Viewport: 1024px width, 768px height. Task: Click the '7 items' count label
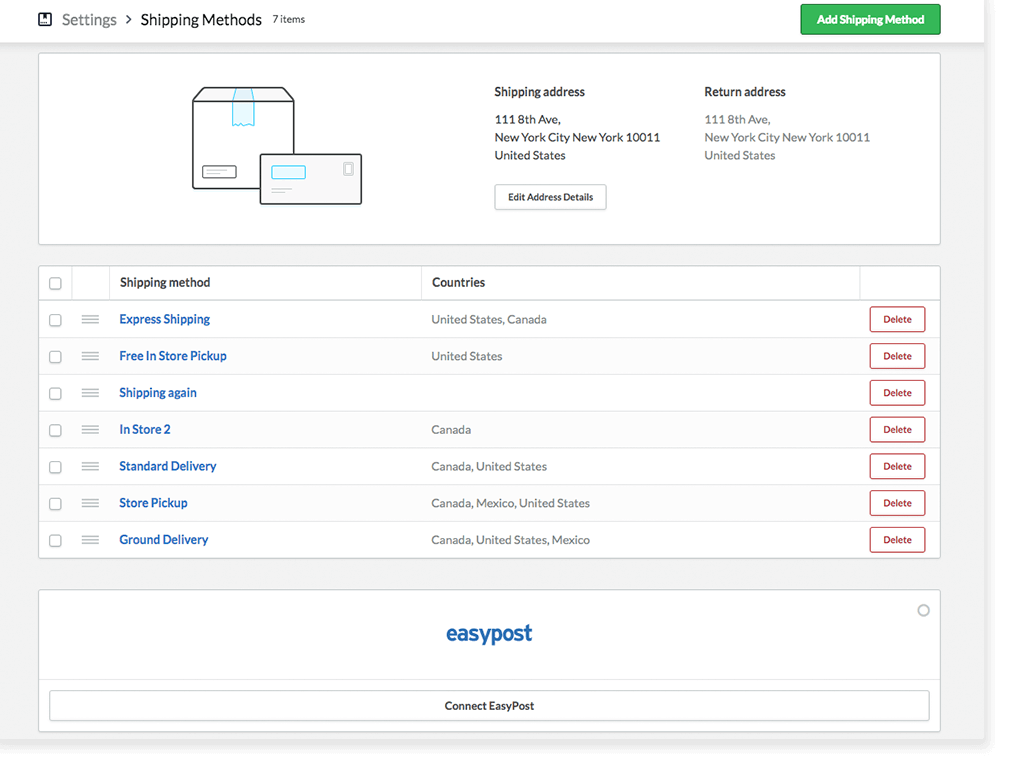289,20
